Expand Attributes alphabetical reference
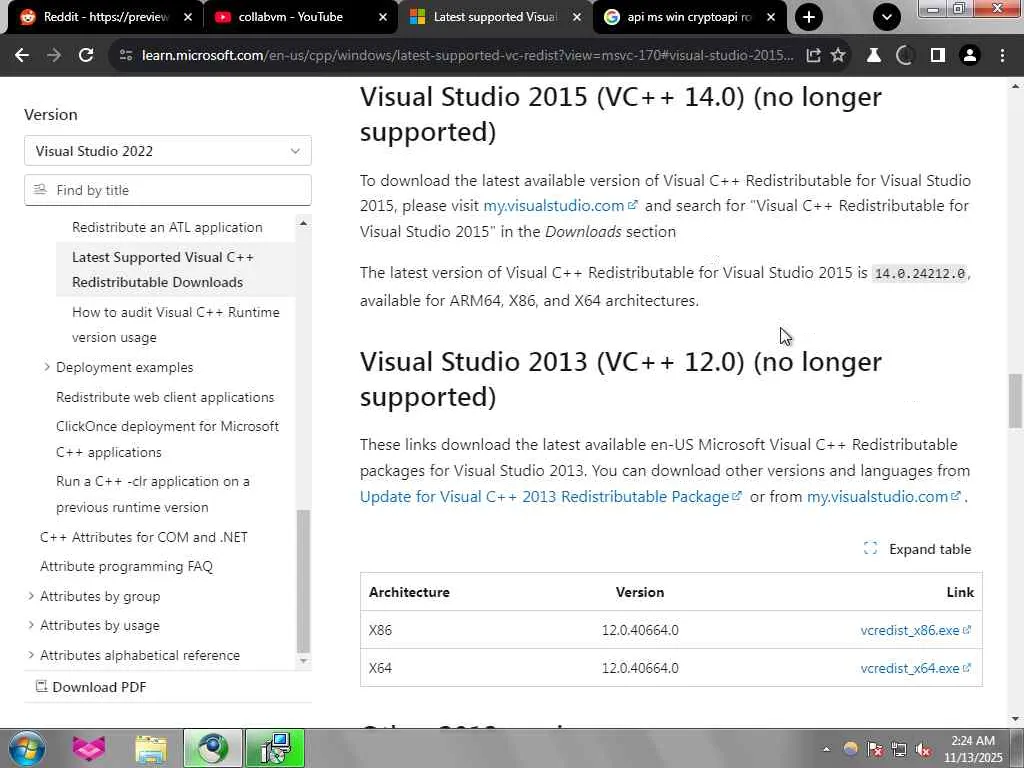This screenshot has width=1024, height=768. pyautogui.click(x=31, y=654)
